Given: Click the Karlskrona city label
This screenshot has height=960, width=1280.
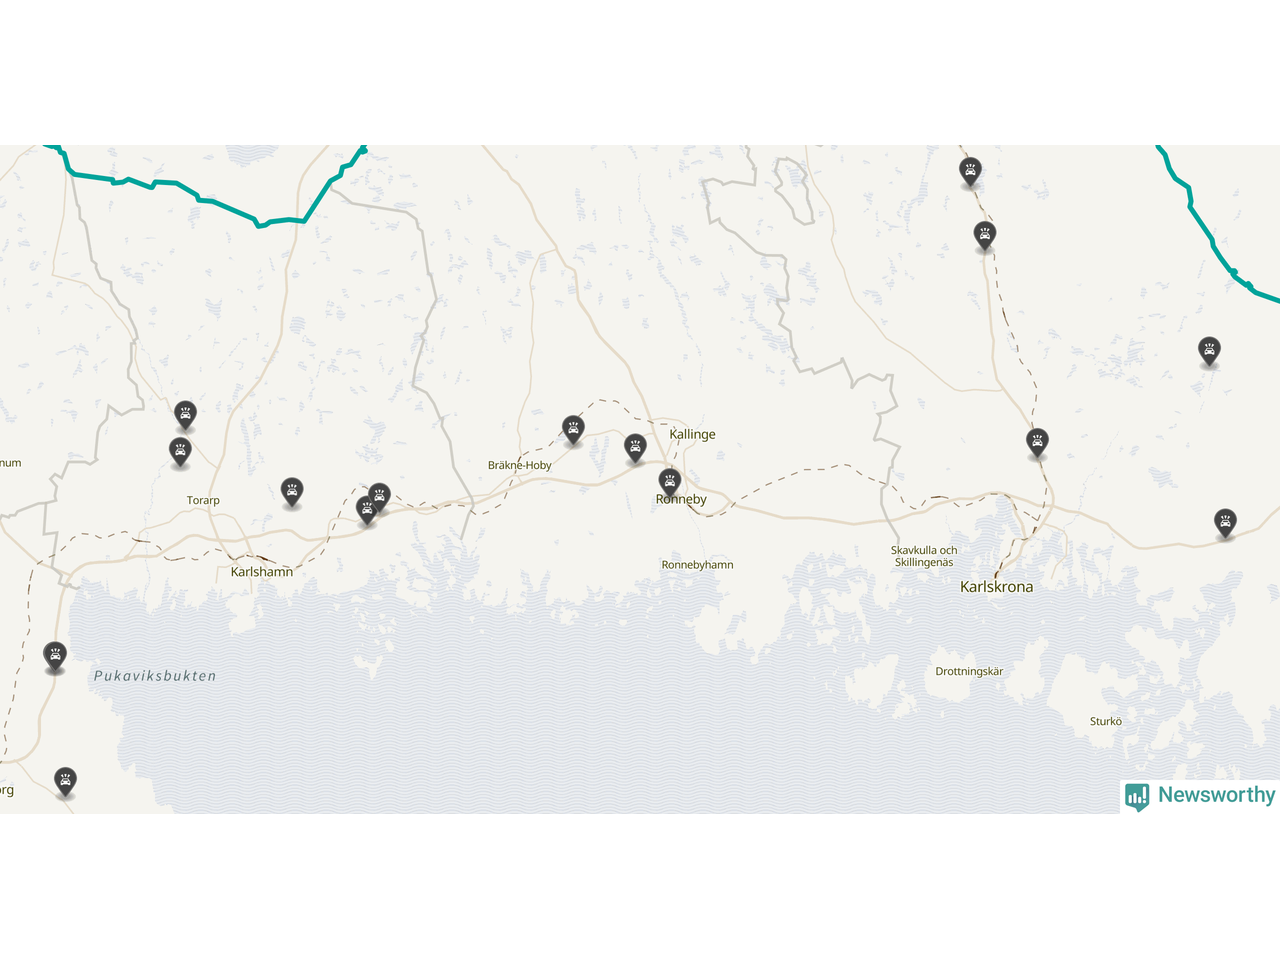Looking at the screenshot, I should click(x=996, y=587).
